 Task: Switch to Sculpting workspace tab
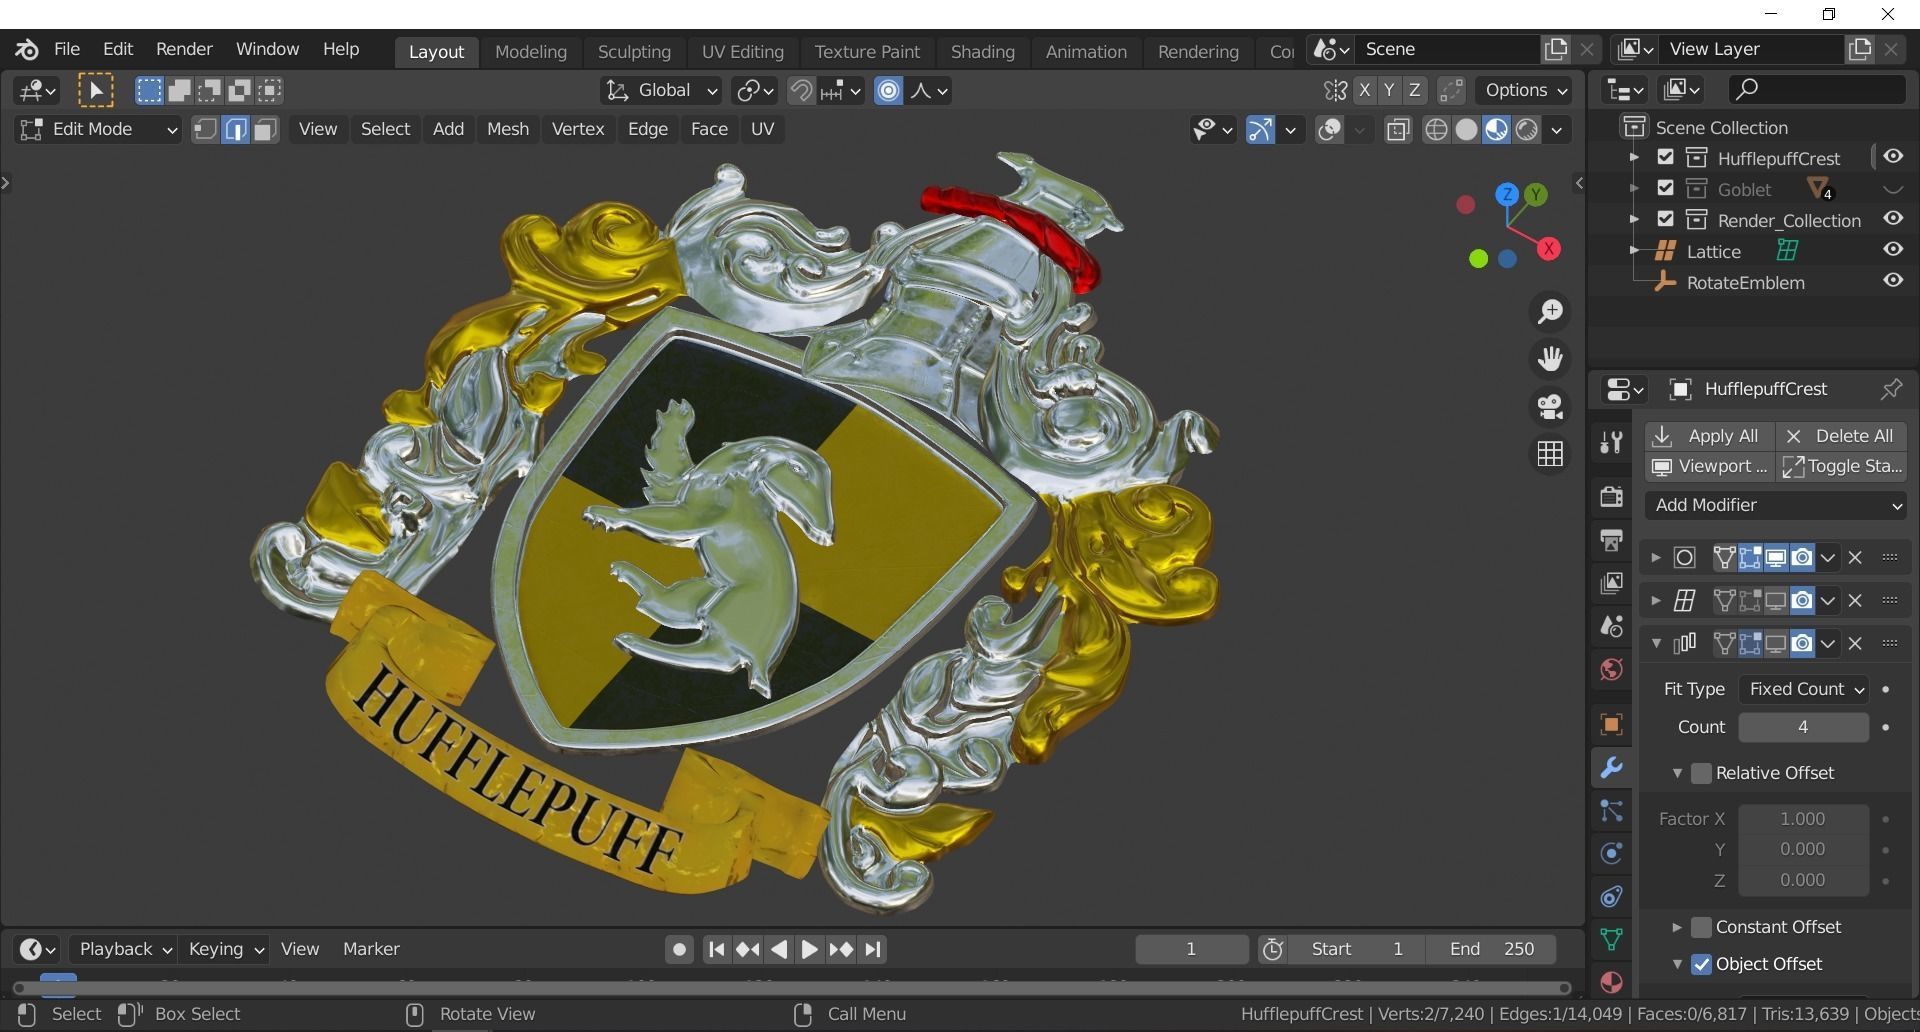click(634, 51)
